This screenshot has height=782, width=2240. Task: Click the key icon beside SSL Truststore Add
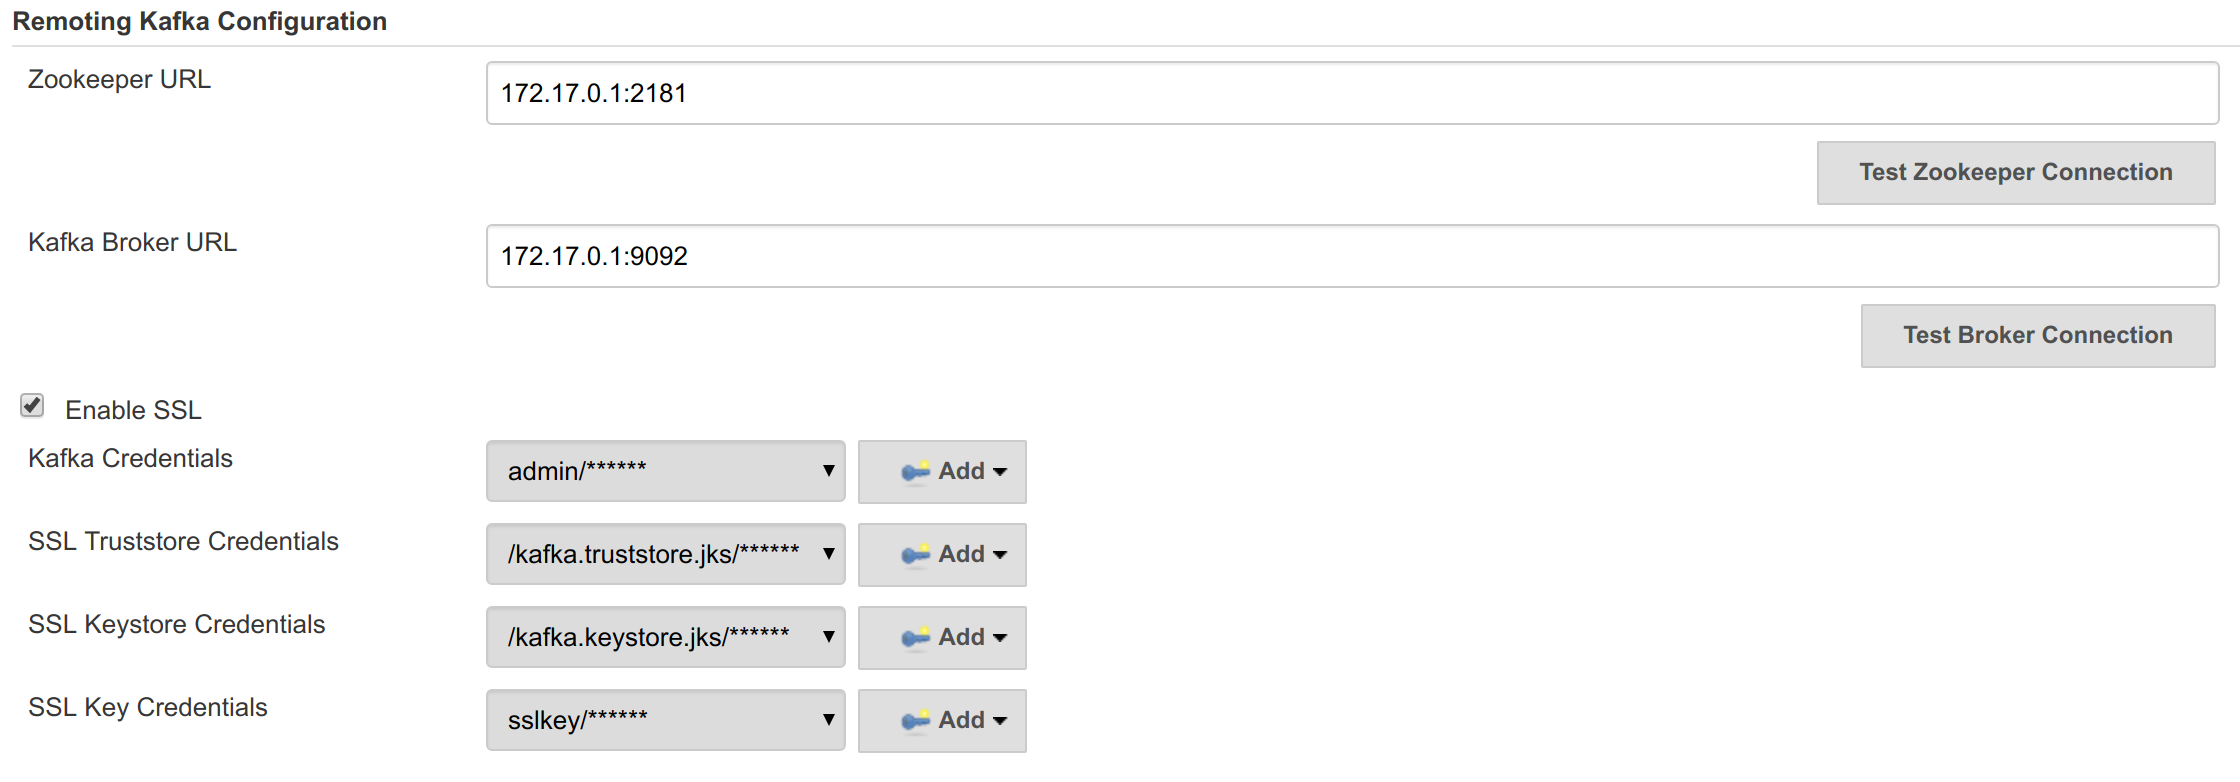tap(916, 554)
